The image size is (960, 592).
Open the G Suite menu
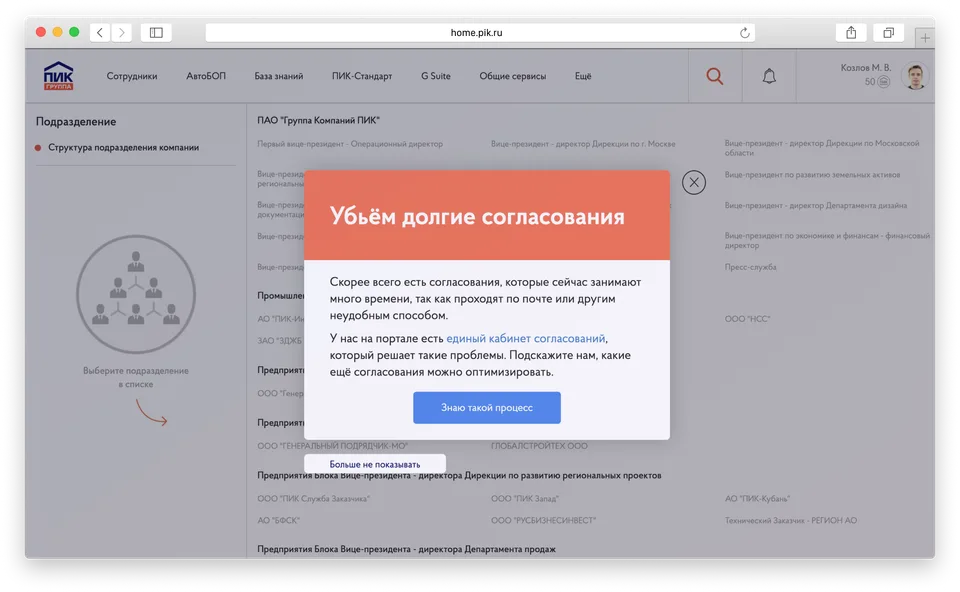[x=435, y=76]
